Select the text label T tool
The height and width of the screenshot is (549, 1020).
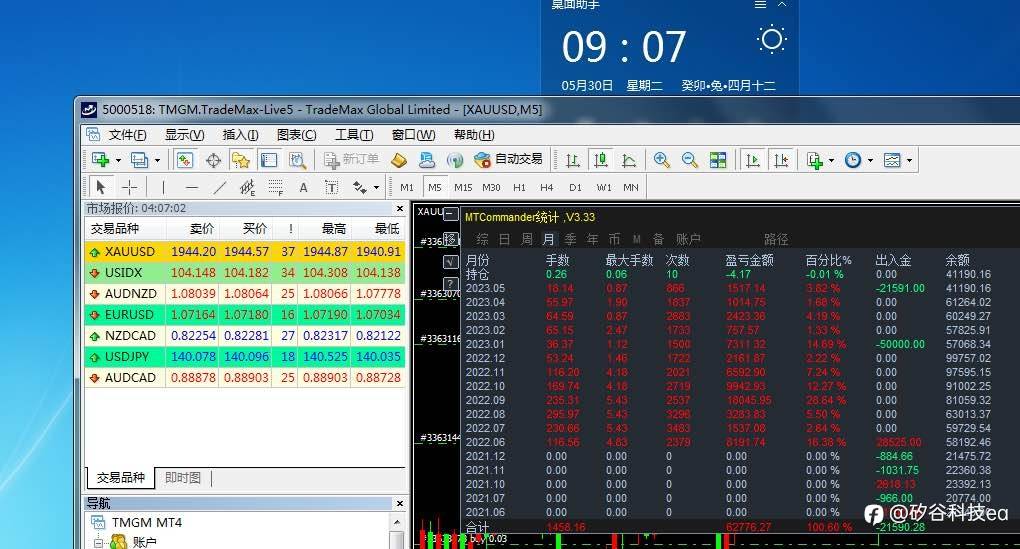pyautogui.click(x=331, y=187)
